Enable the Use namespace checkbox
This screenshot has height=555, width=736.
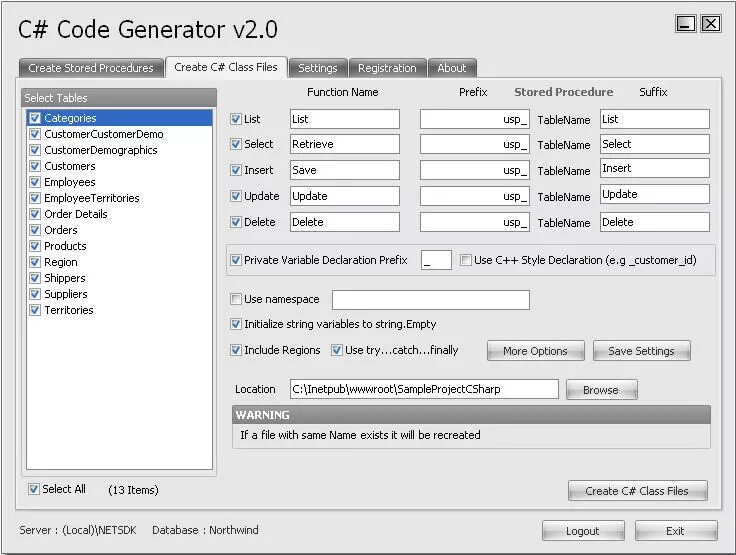point(236,299)
